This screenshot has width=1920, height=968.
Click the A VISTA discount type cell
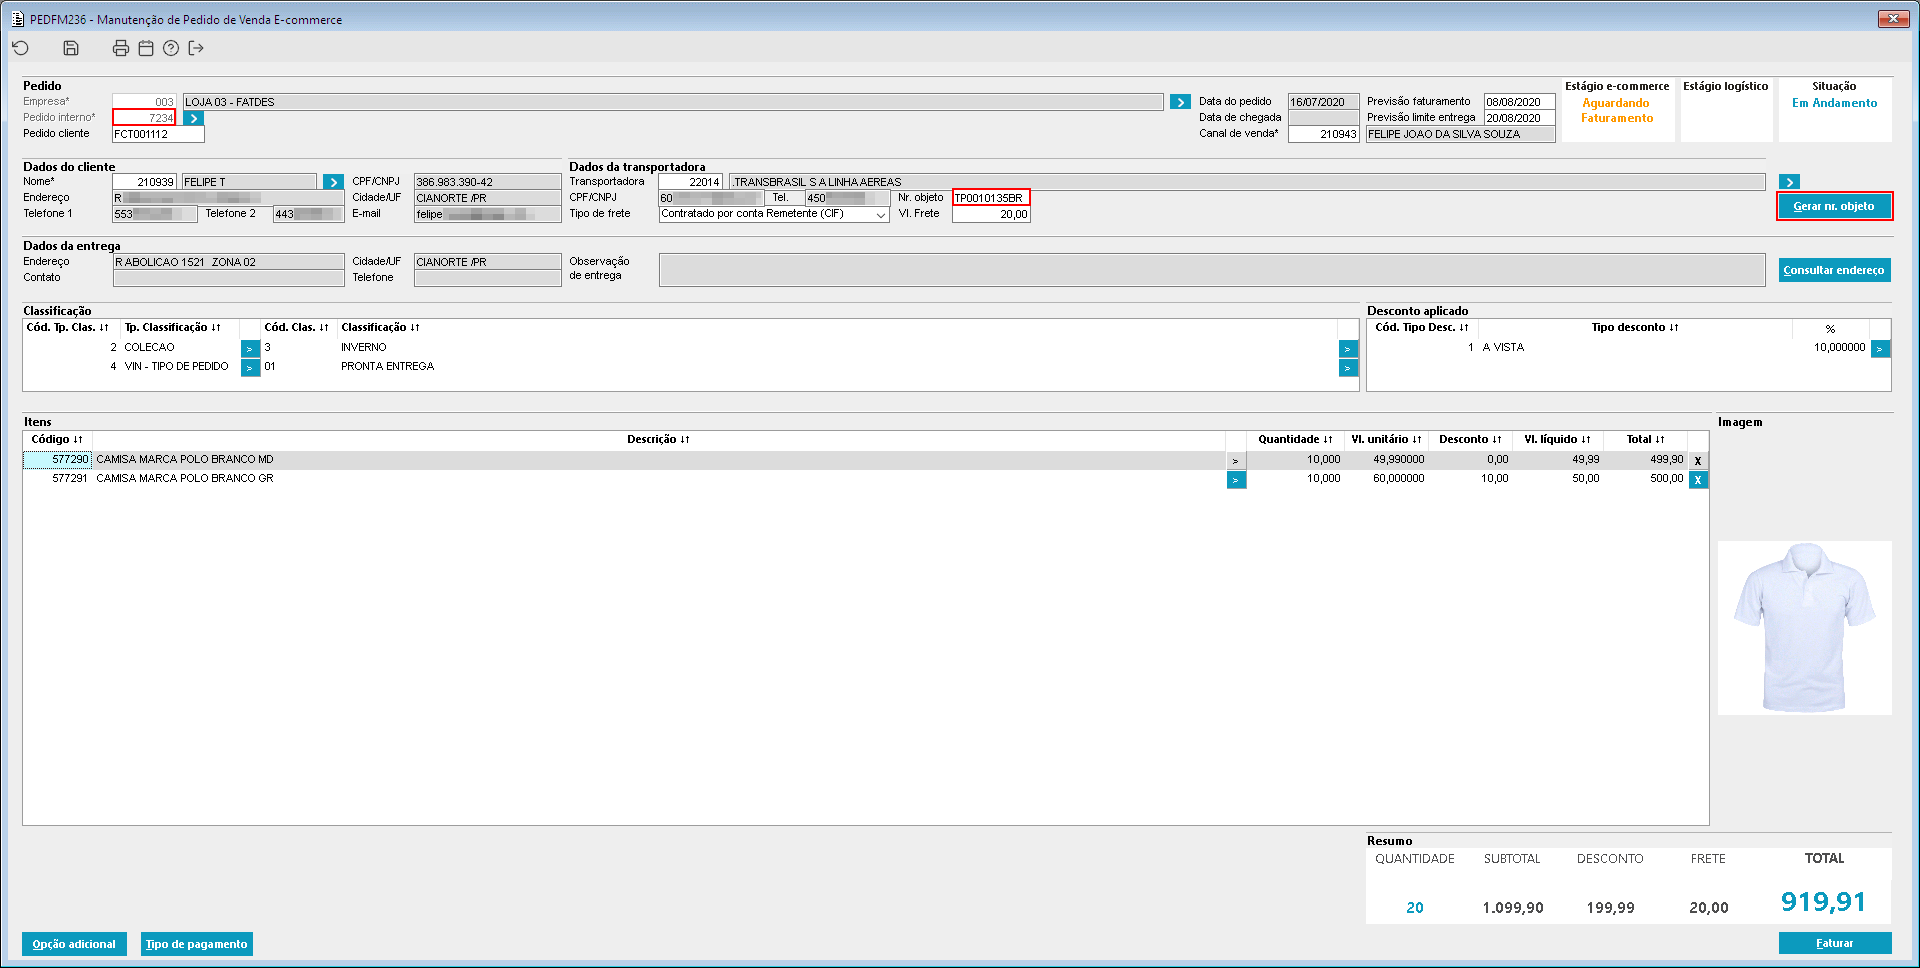pos(1503,348)
